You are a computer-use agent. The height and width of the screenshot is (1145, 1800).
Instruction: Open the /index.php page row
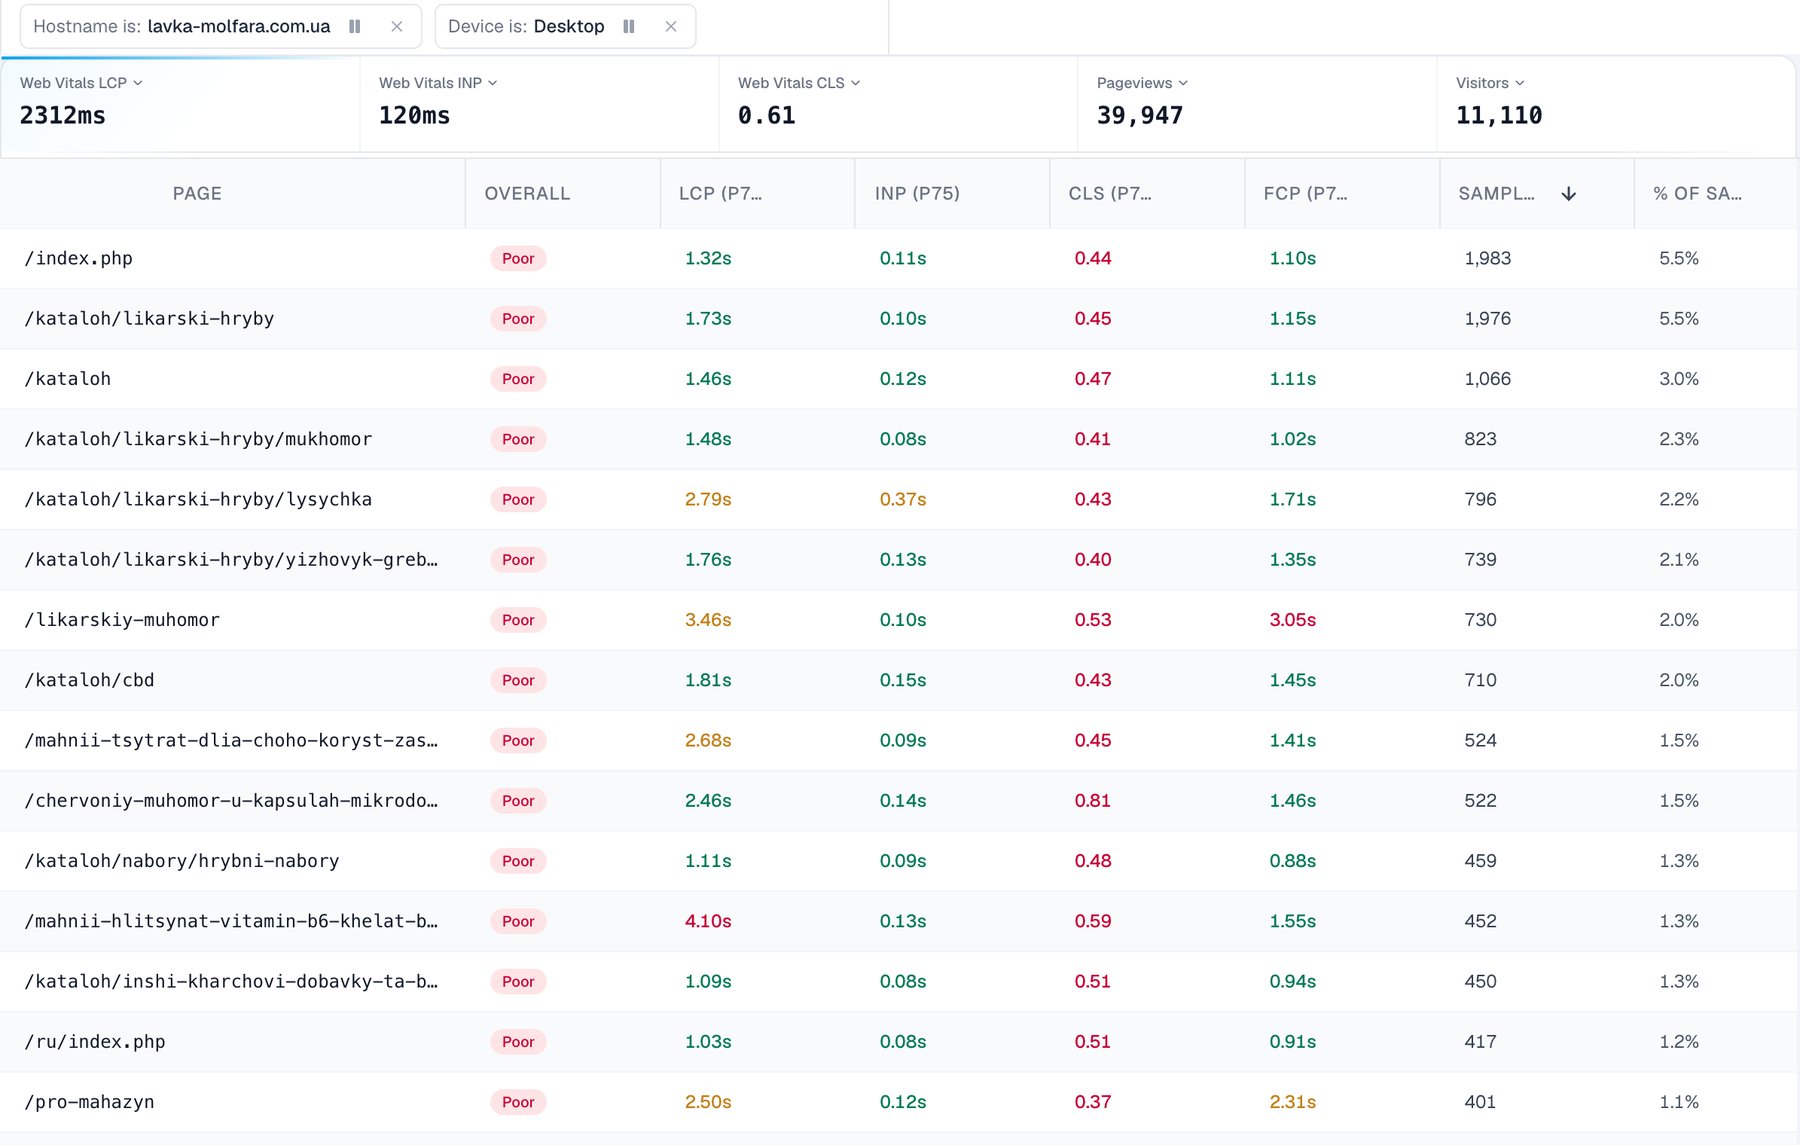(x=898, y=258)
